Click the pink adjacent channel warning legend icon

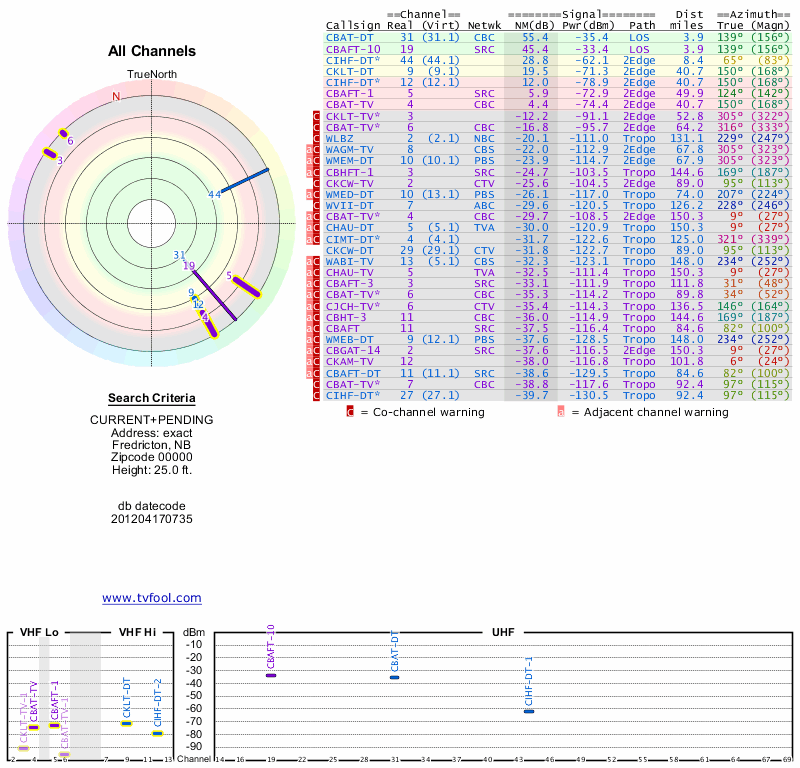(561, 411)
